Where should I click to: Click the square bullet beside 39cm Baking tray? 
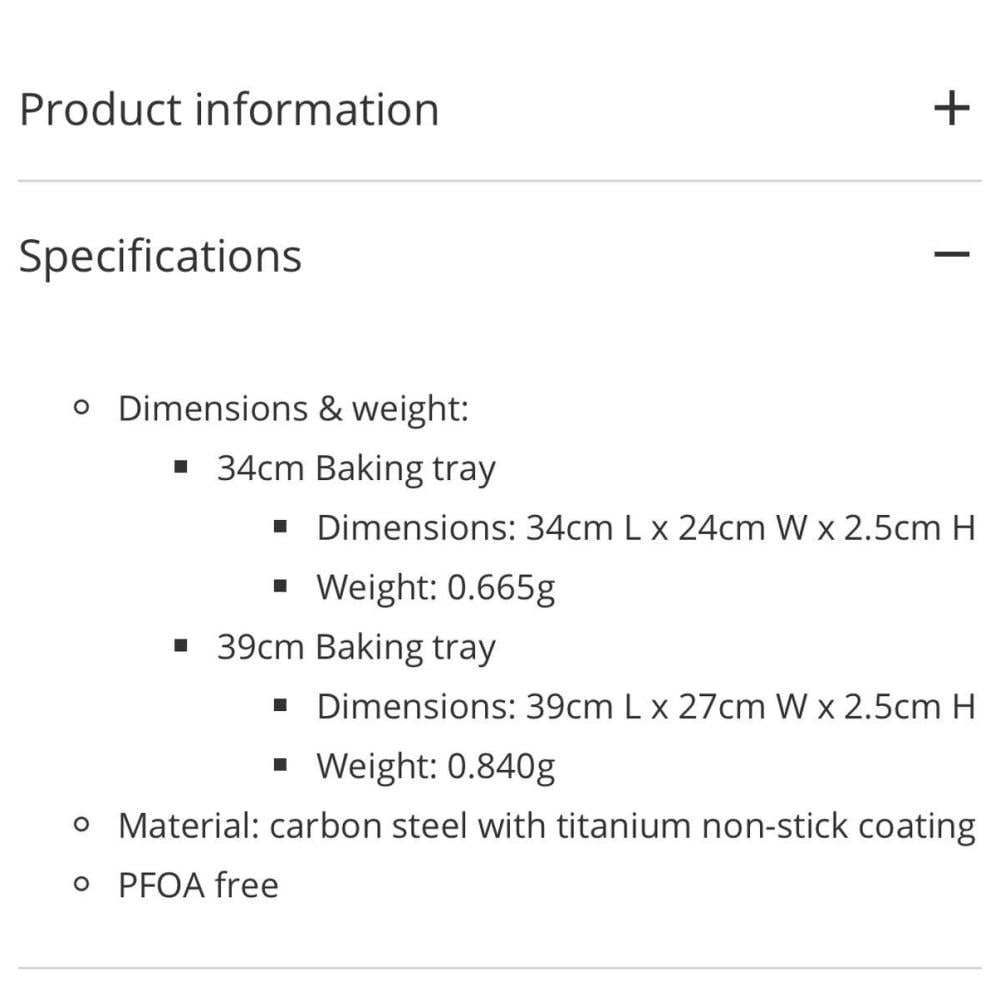coord(181,646)
